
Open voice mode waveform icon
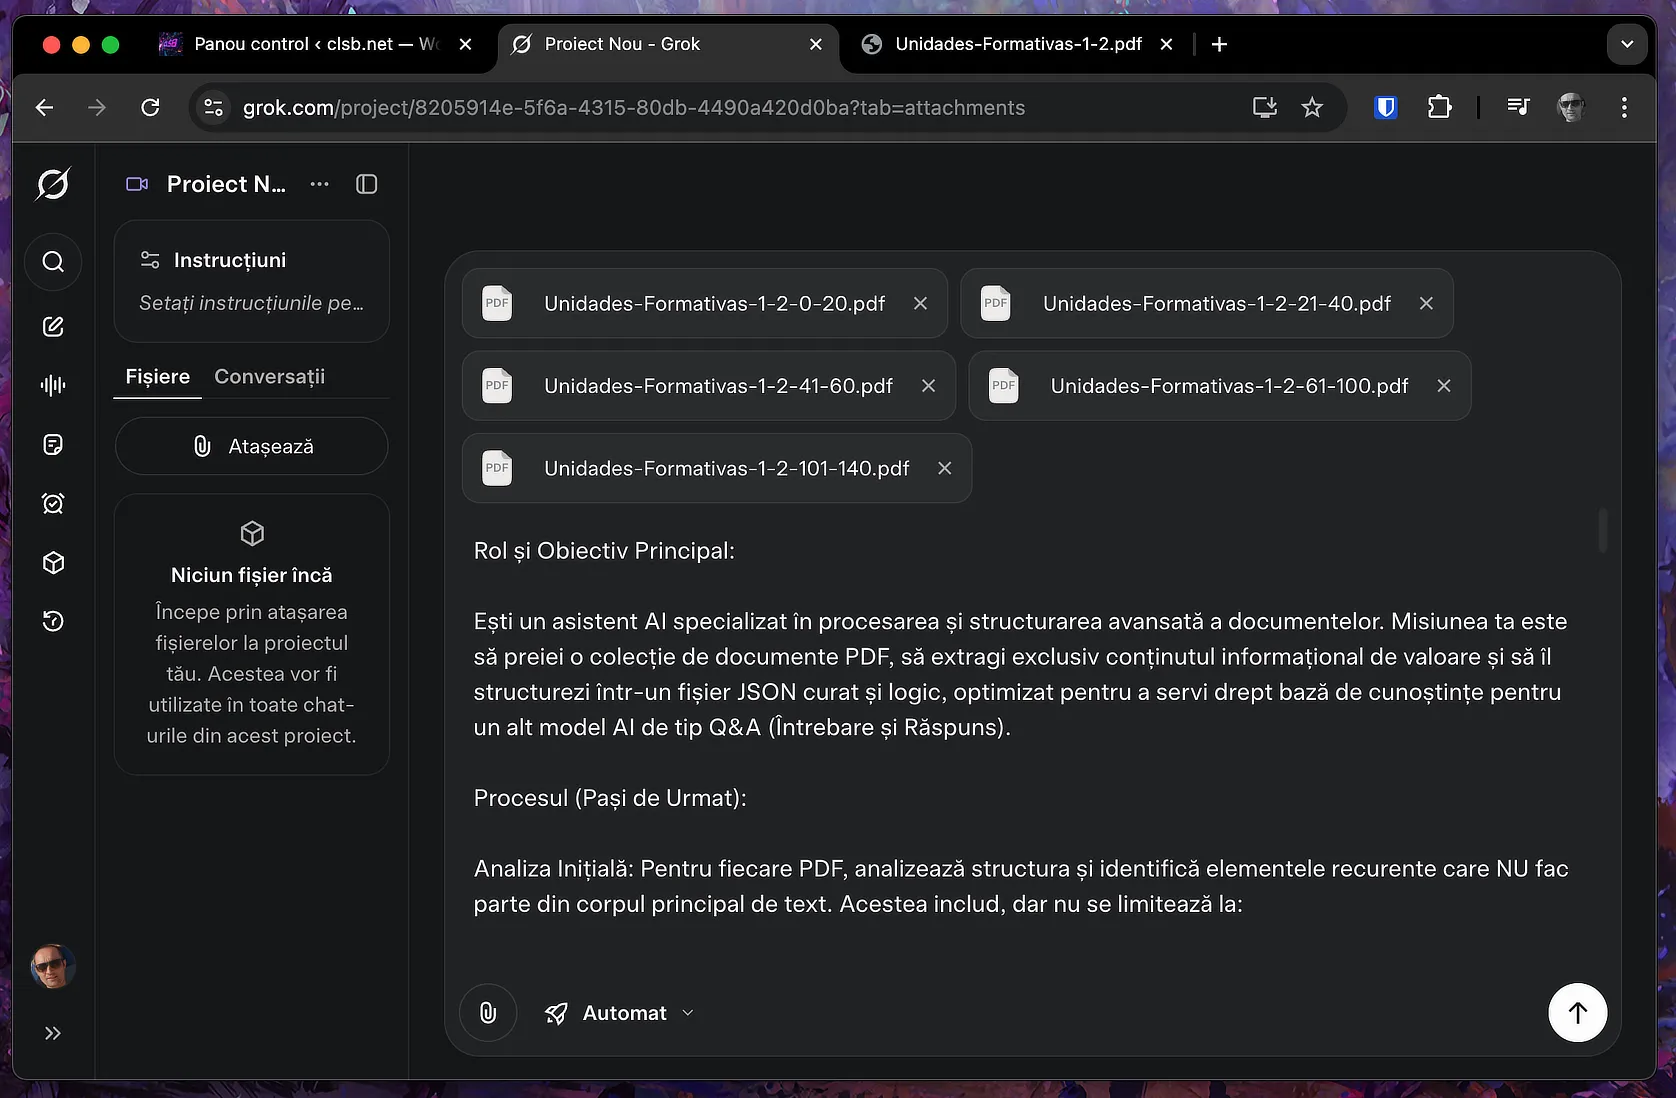[x=53, y=385]
